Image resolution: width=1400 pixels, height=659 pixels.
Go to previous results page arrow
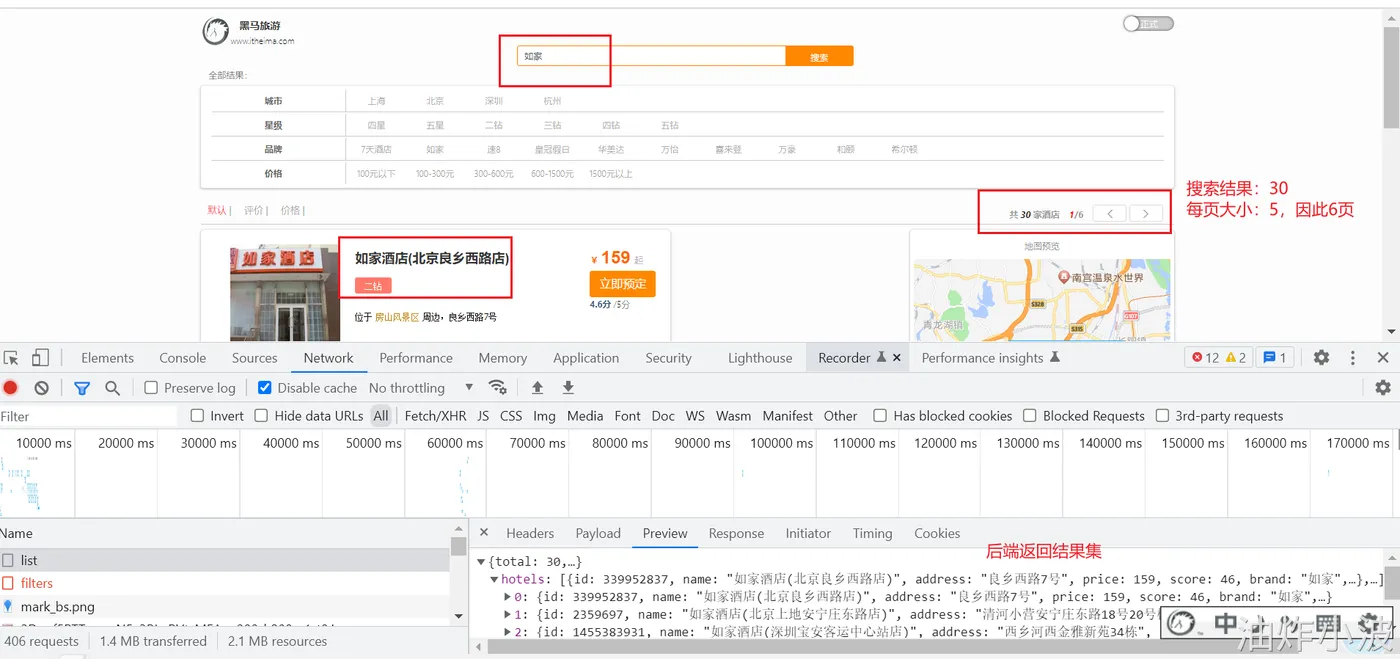pos(1110,214)
